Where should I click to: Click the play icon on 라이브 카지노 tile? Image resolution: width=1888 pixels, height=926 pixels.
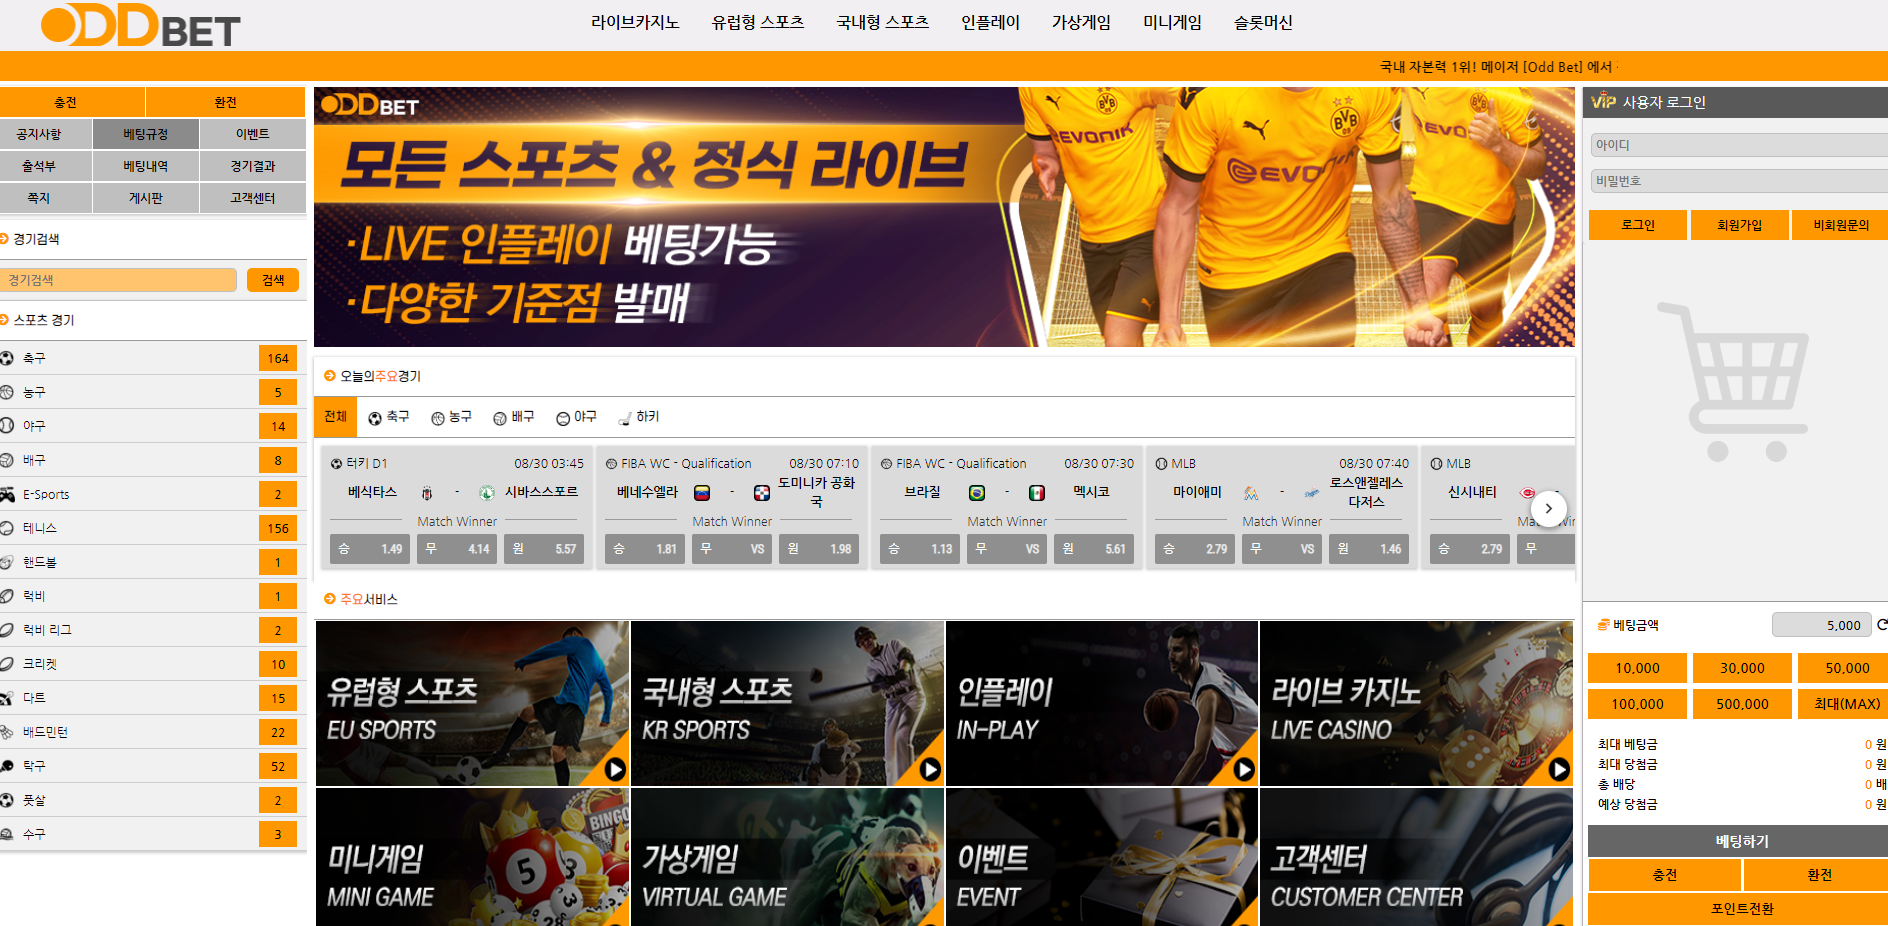[1559, 769]
